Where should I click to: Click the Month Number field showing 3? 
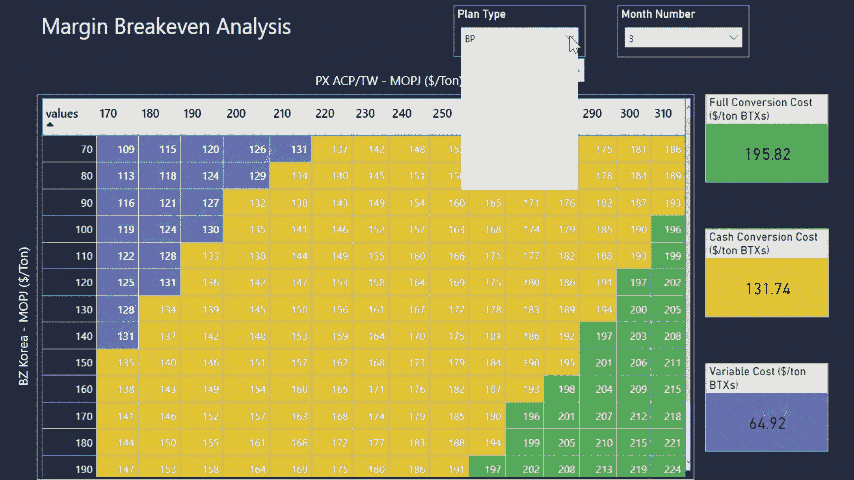click(672, 38)
